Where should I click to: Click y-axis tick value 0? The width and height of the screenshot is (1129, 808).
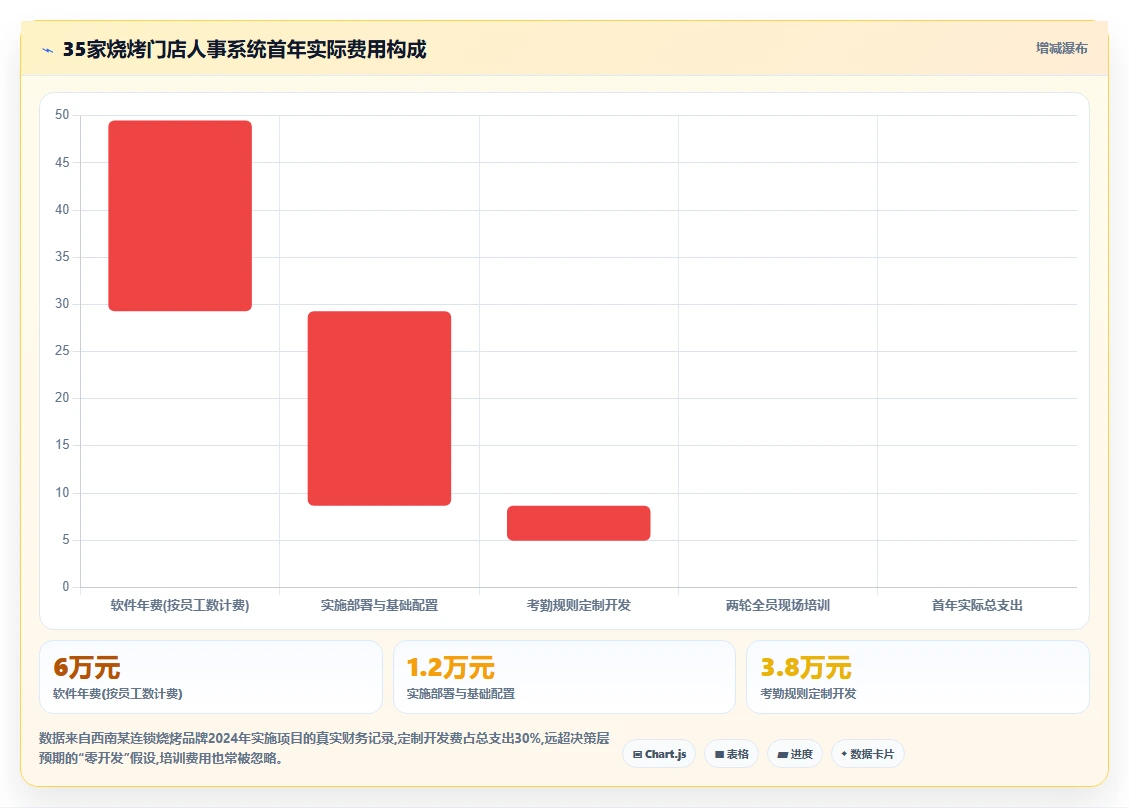(x=66, y=587)
